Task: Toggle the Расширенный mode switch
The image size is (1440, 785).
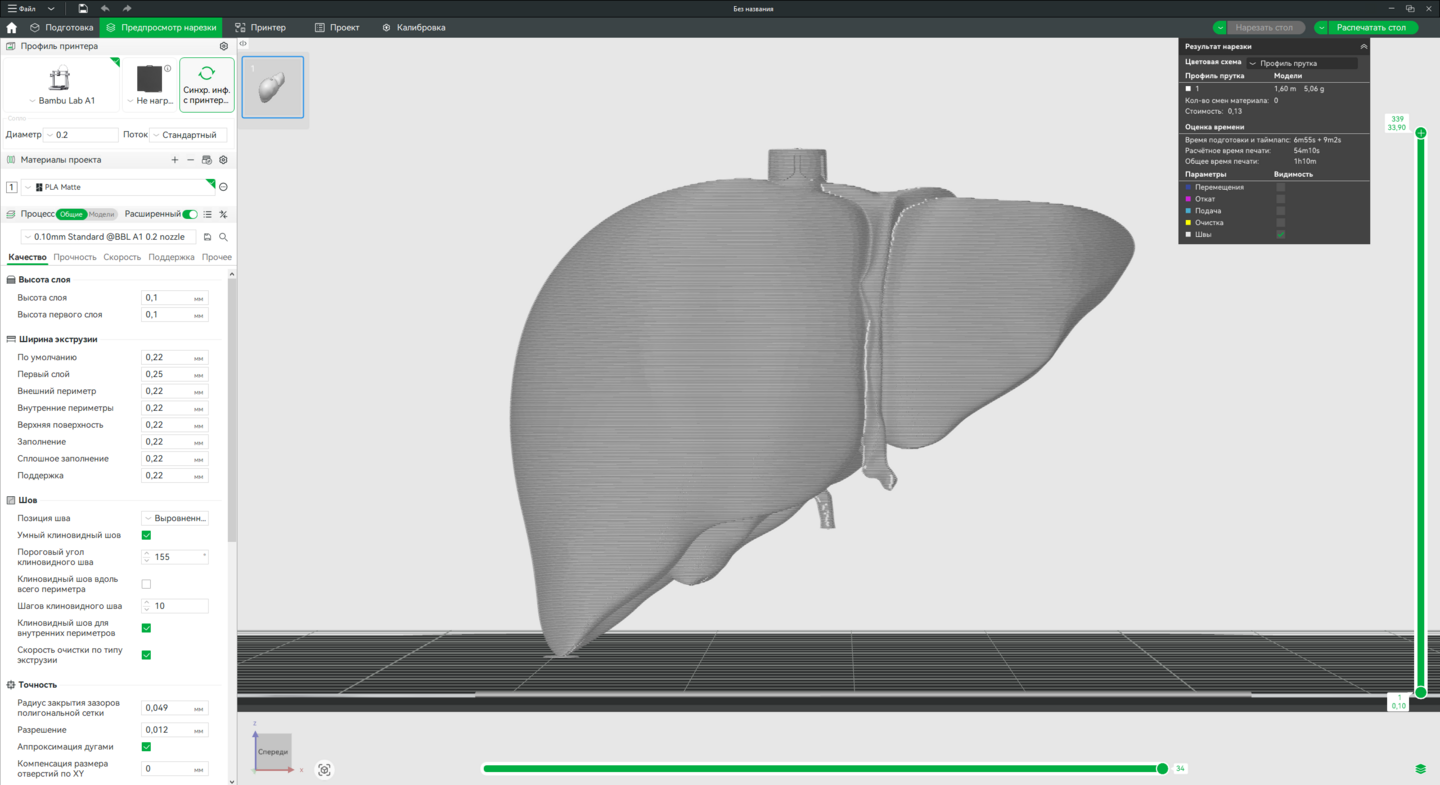Action: point(190,214)
